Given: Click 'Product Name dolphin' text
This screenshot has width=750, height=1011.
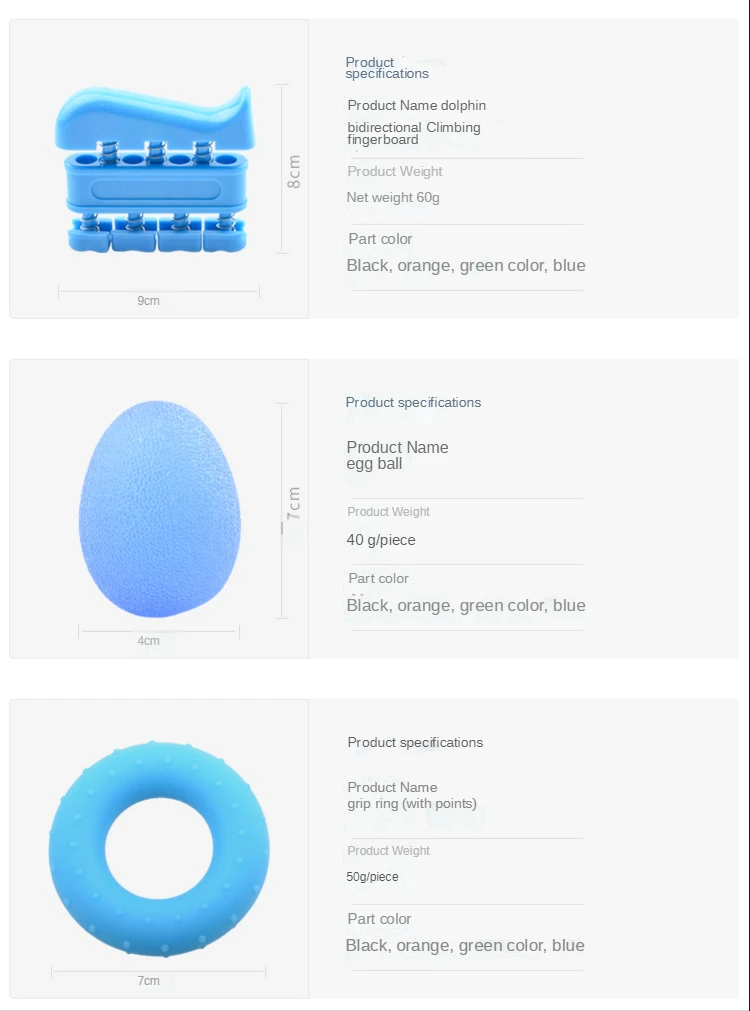Looking at the screenshot, I should pos(416,105).
